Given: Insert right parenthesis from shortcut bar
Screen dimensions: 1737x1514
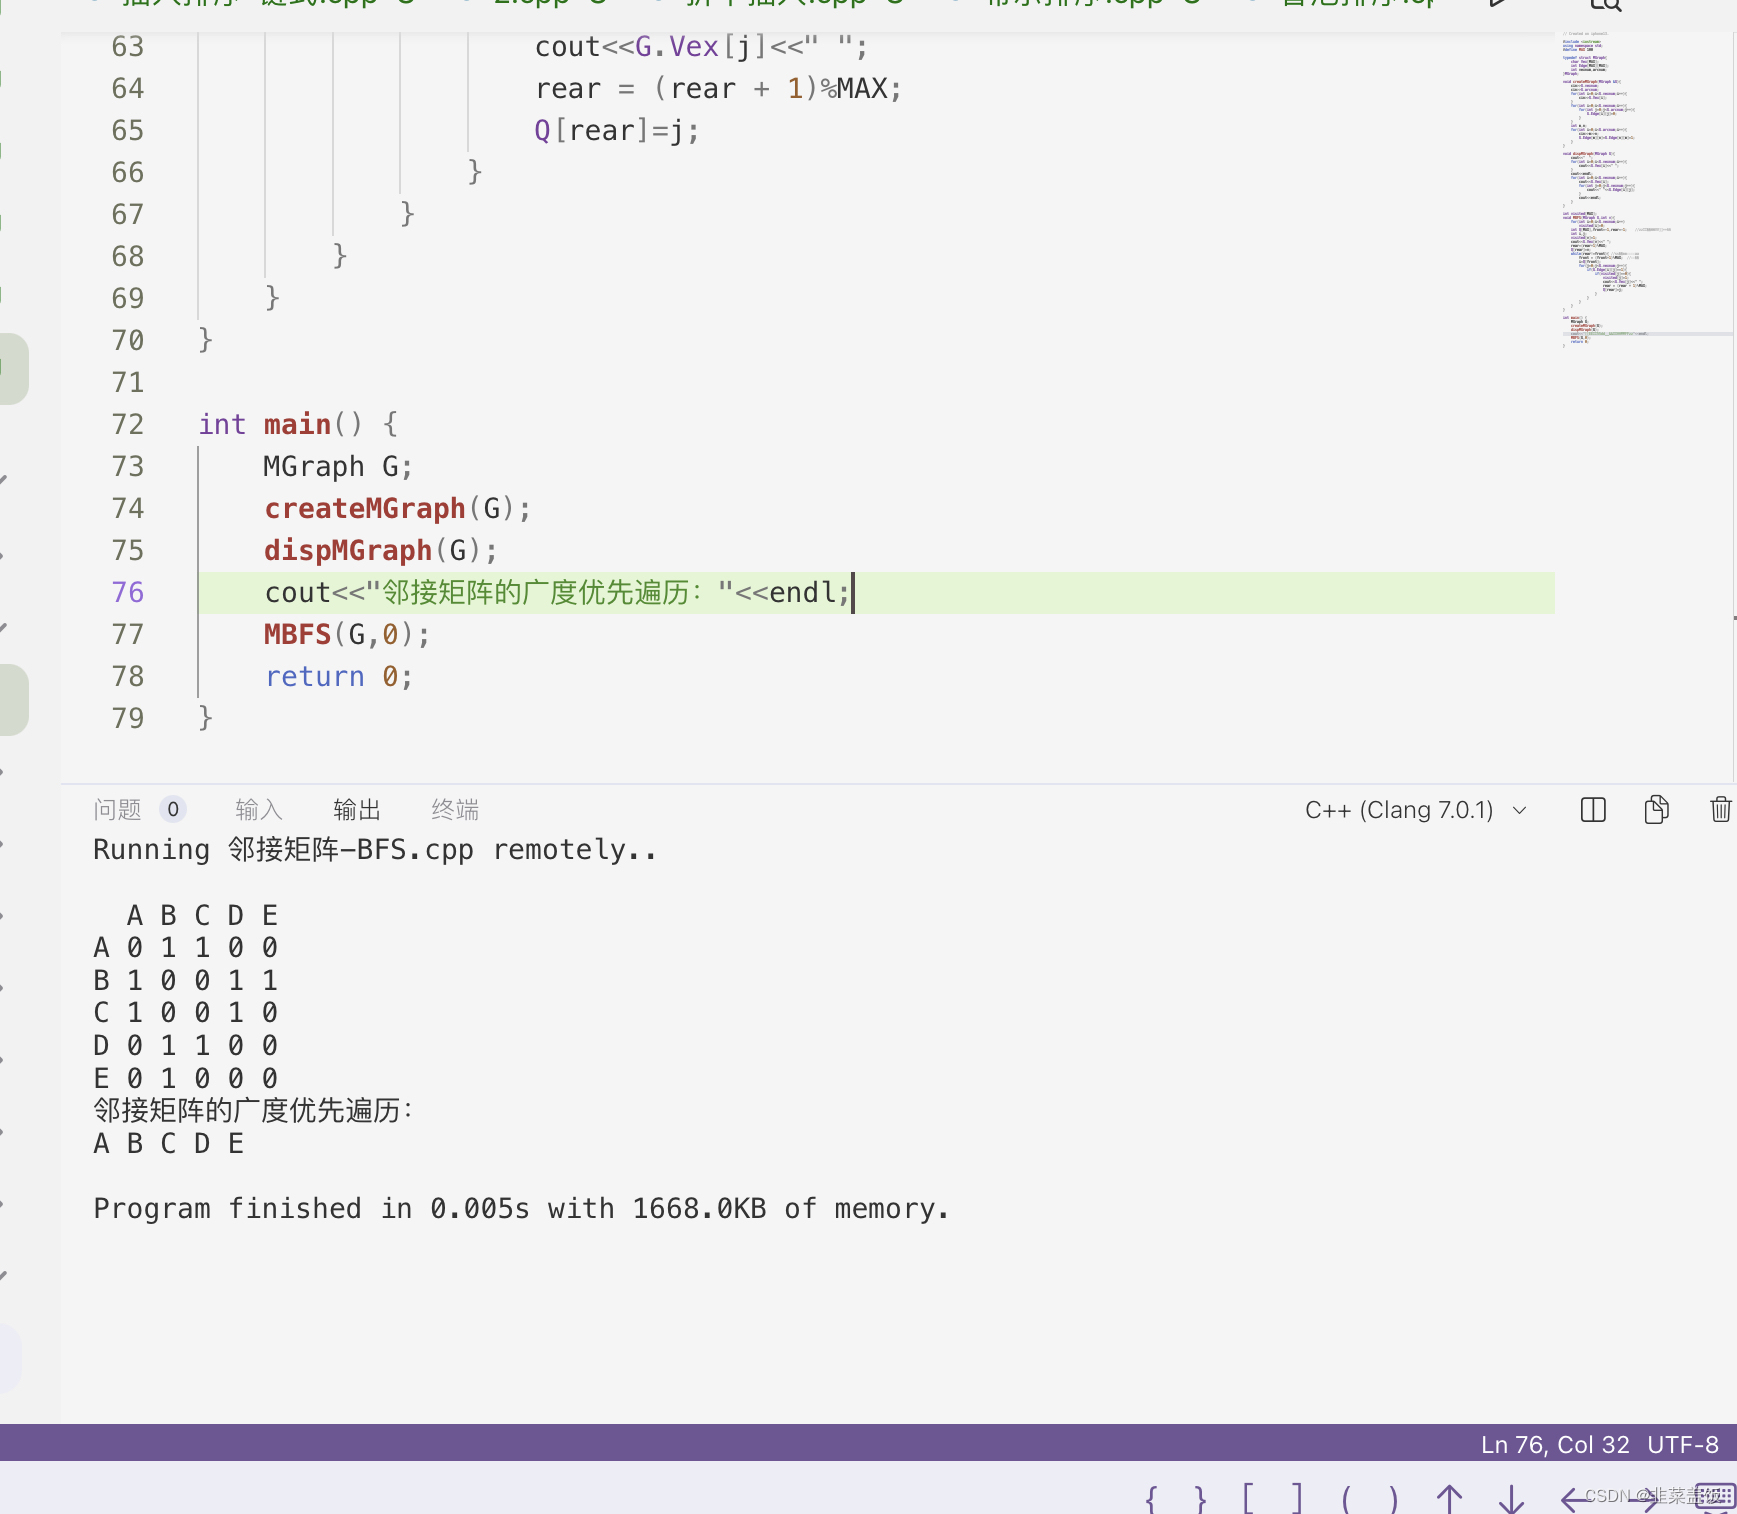Looking at the screenshot, I should point(1394,1498).
